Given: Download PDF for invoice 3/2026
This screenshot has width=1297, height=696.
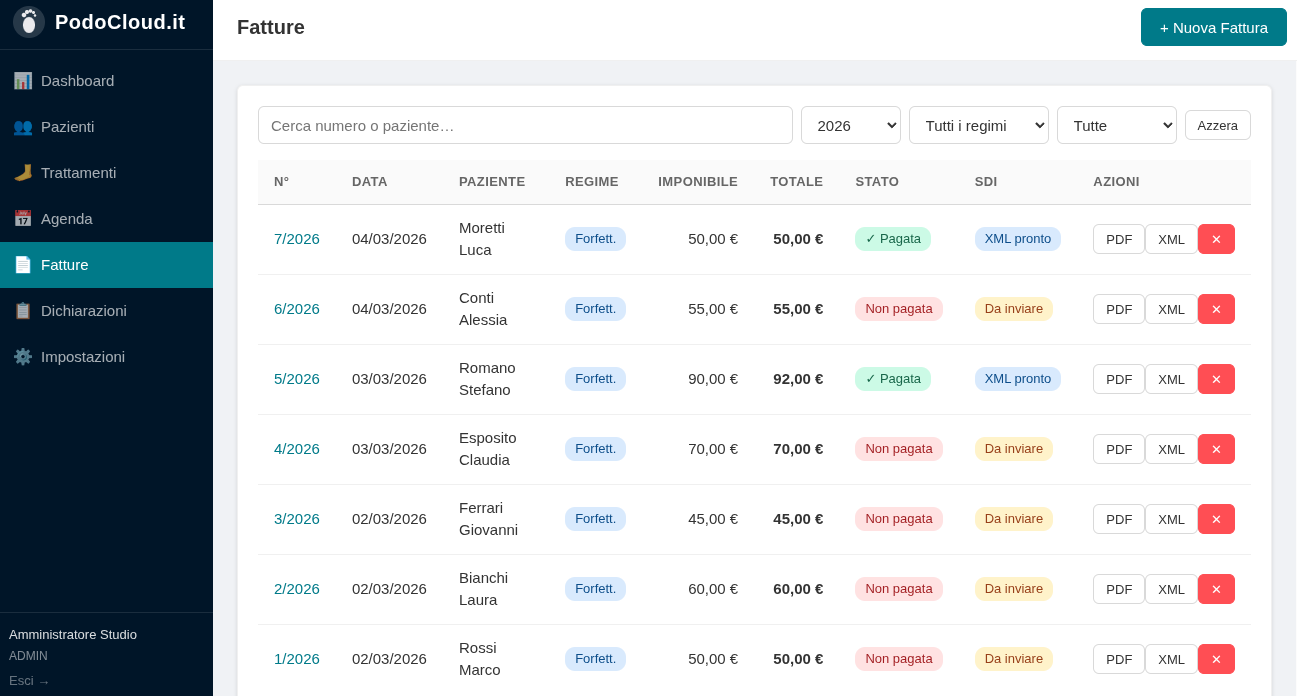Looking at the screenshot, I should coord(1119,519).
